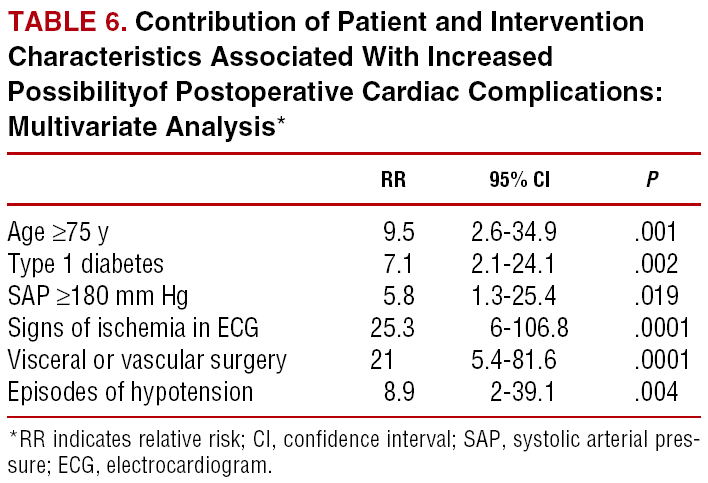
Task: Select the Episodes of hypotension row label
Action: tap(128, 393)
